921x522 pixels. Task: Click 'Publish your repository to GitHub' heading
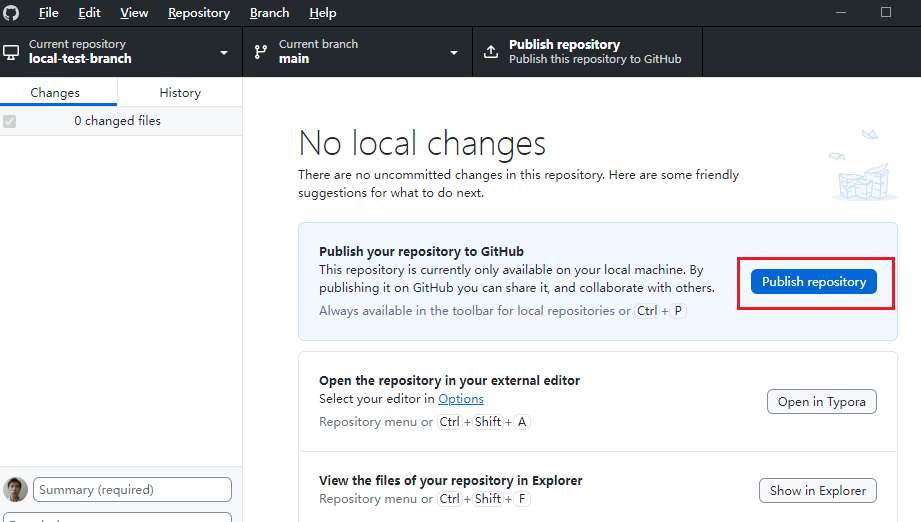(x=421, y=251)
